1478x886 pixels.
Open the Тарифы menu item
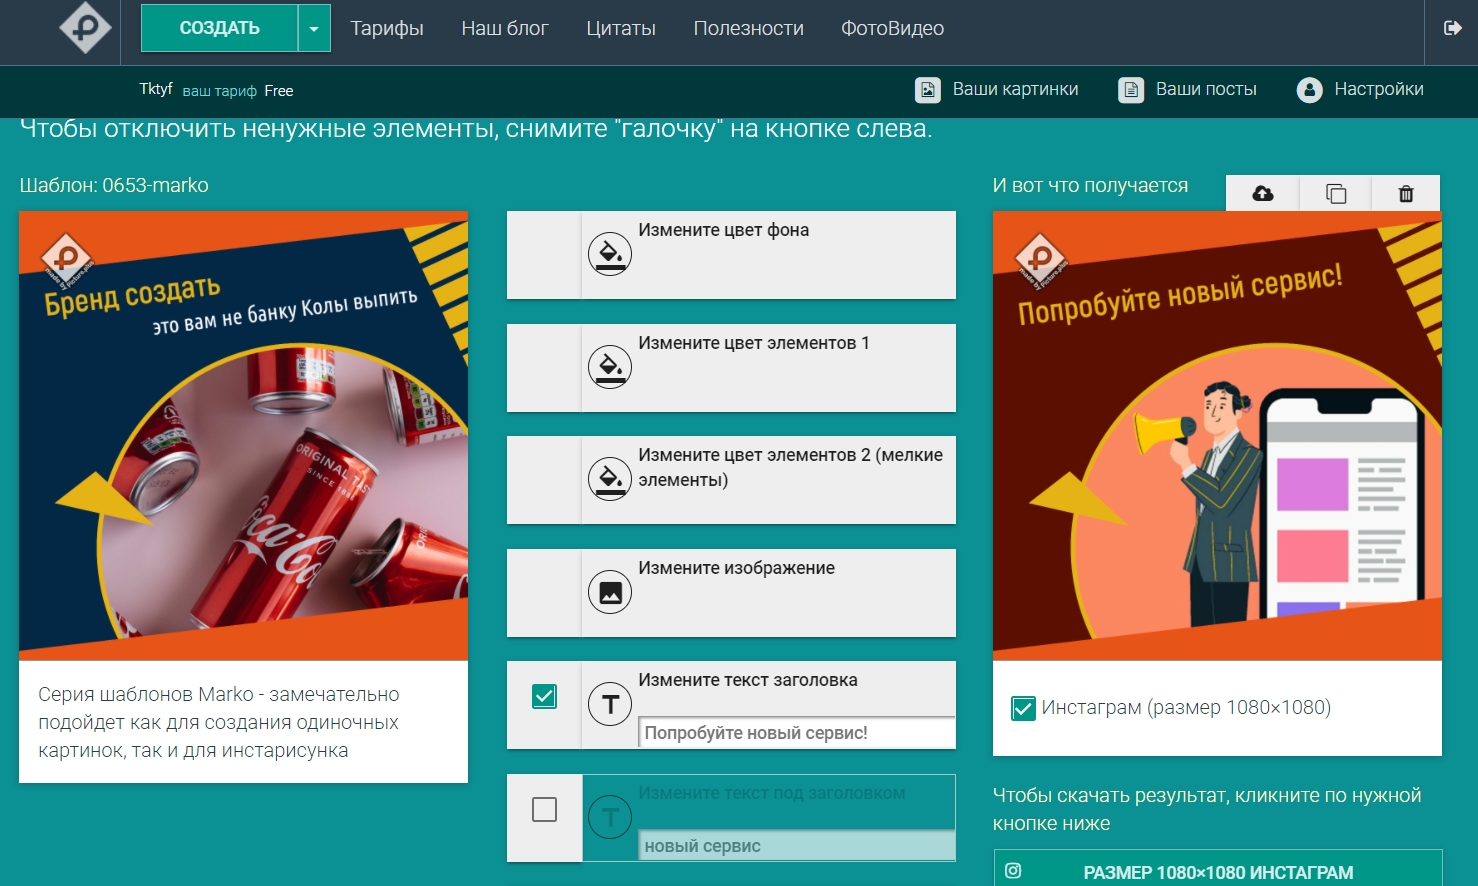click(x=386, y=29)
